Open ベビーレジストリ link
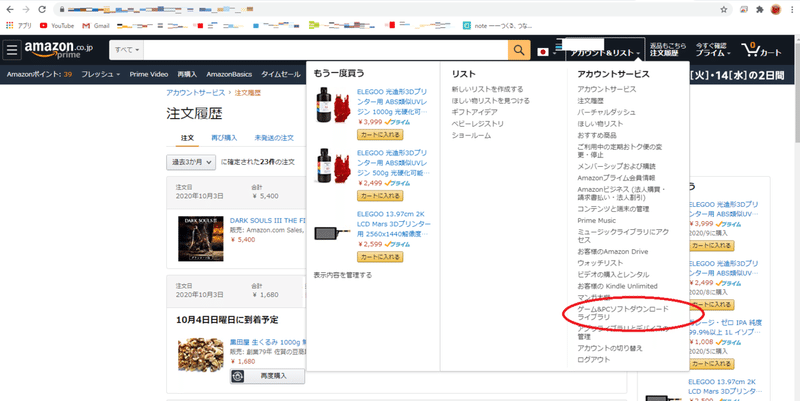 [478, 124]
